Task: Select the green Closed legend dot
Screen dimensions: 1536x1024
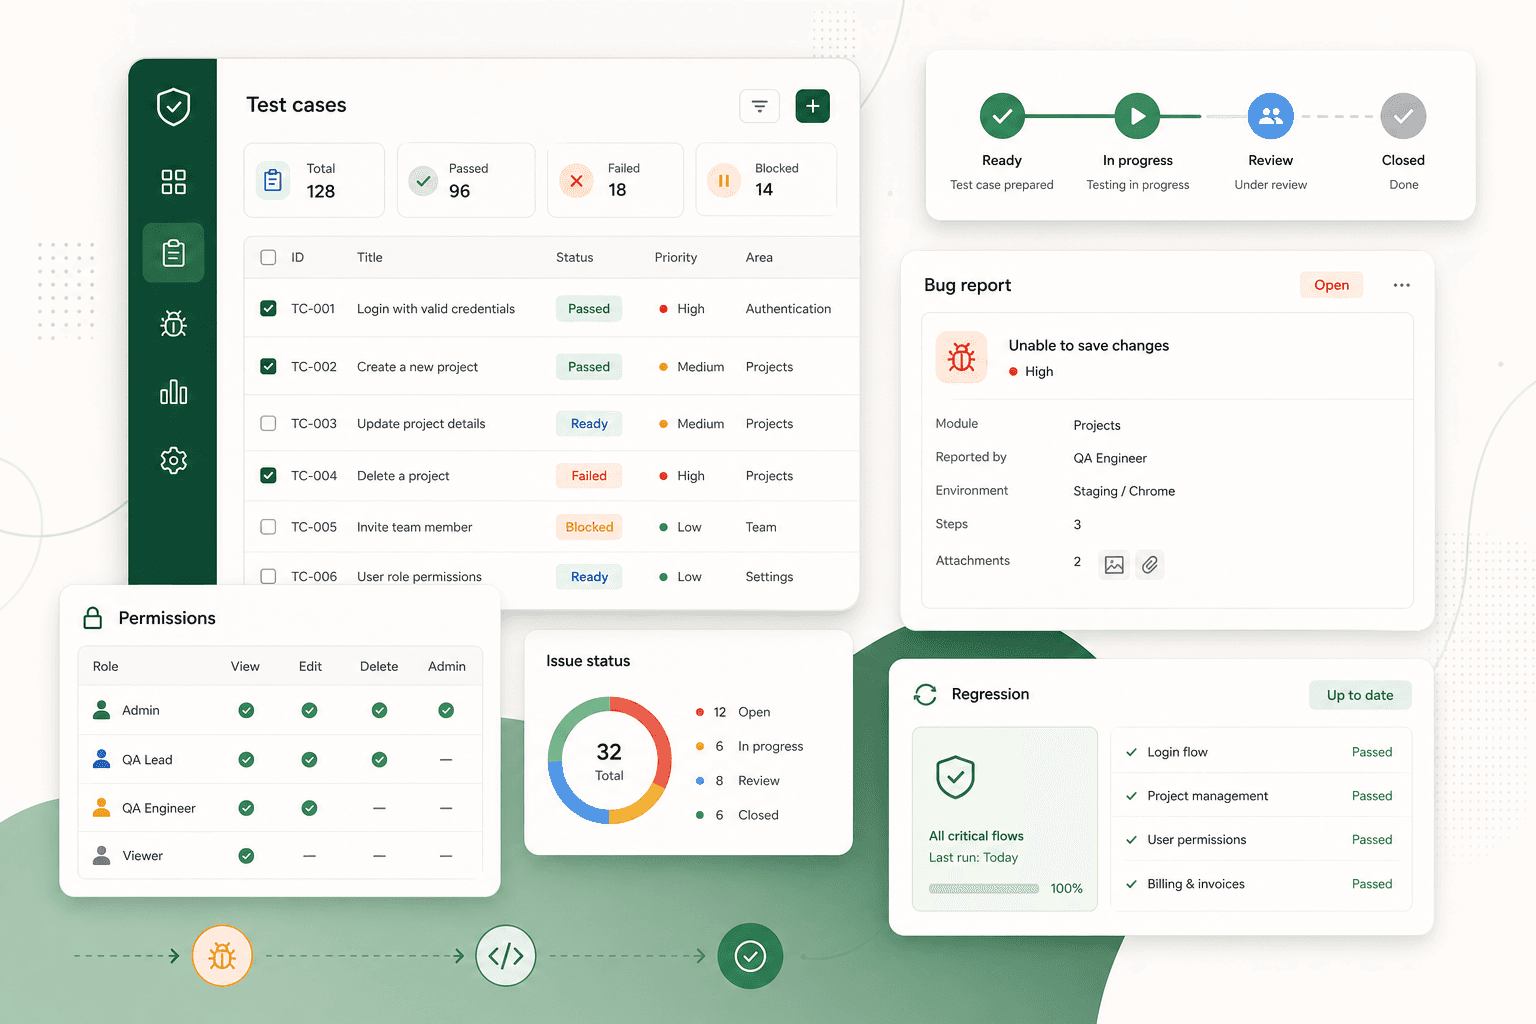Action: (700, 815)
